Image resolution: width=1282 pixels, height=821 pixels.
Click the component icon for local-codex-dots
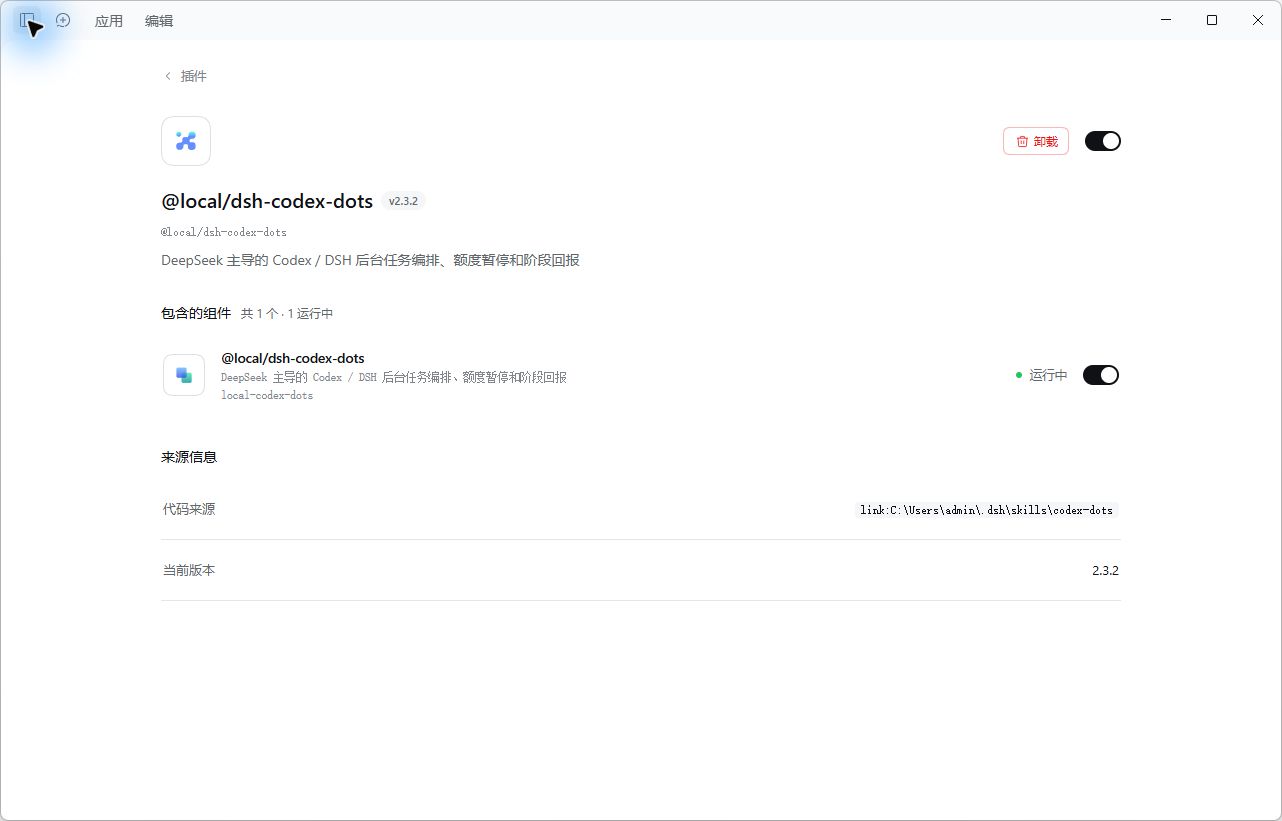coord(184,375)
